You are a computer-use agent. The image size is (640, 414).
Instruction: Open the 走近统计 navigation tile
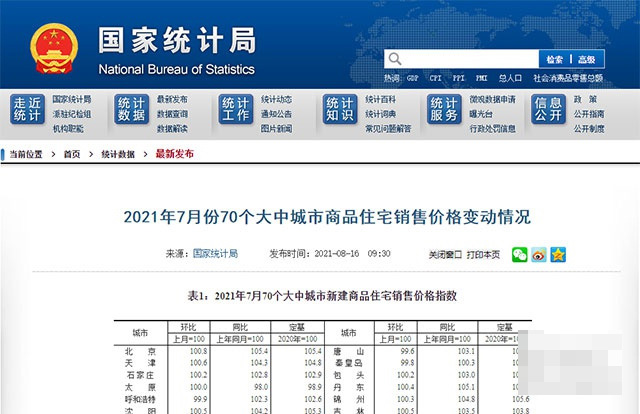(x=27, y=110)
